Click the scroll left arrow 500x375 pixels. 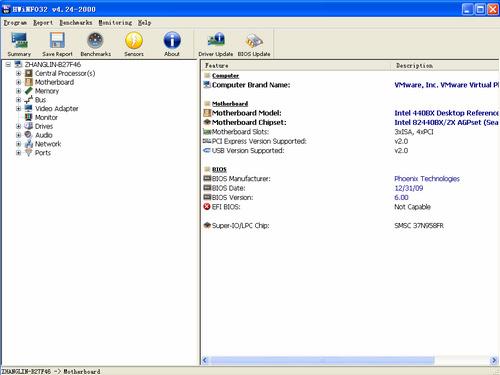(205, 360)
